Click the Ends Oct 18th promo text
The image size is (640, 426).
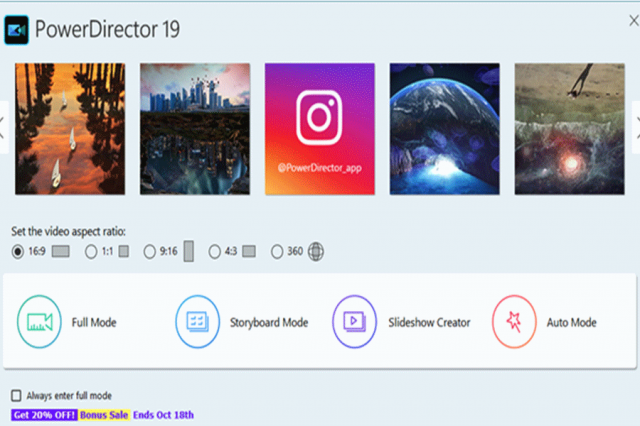163,415
